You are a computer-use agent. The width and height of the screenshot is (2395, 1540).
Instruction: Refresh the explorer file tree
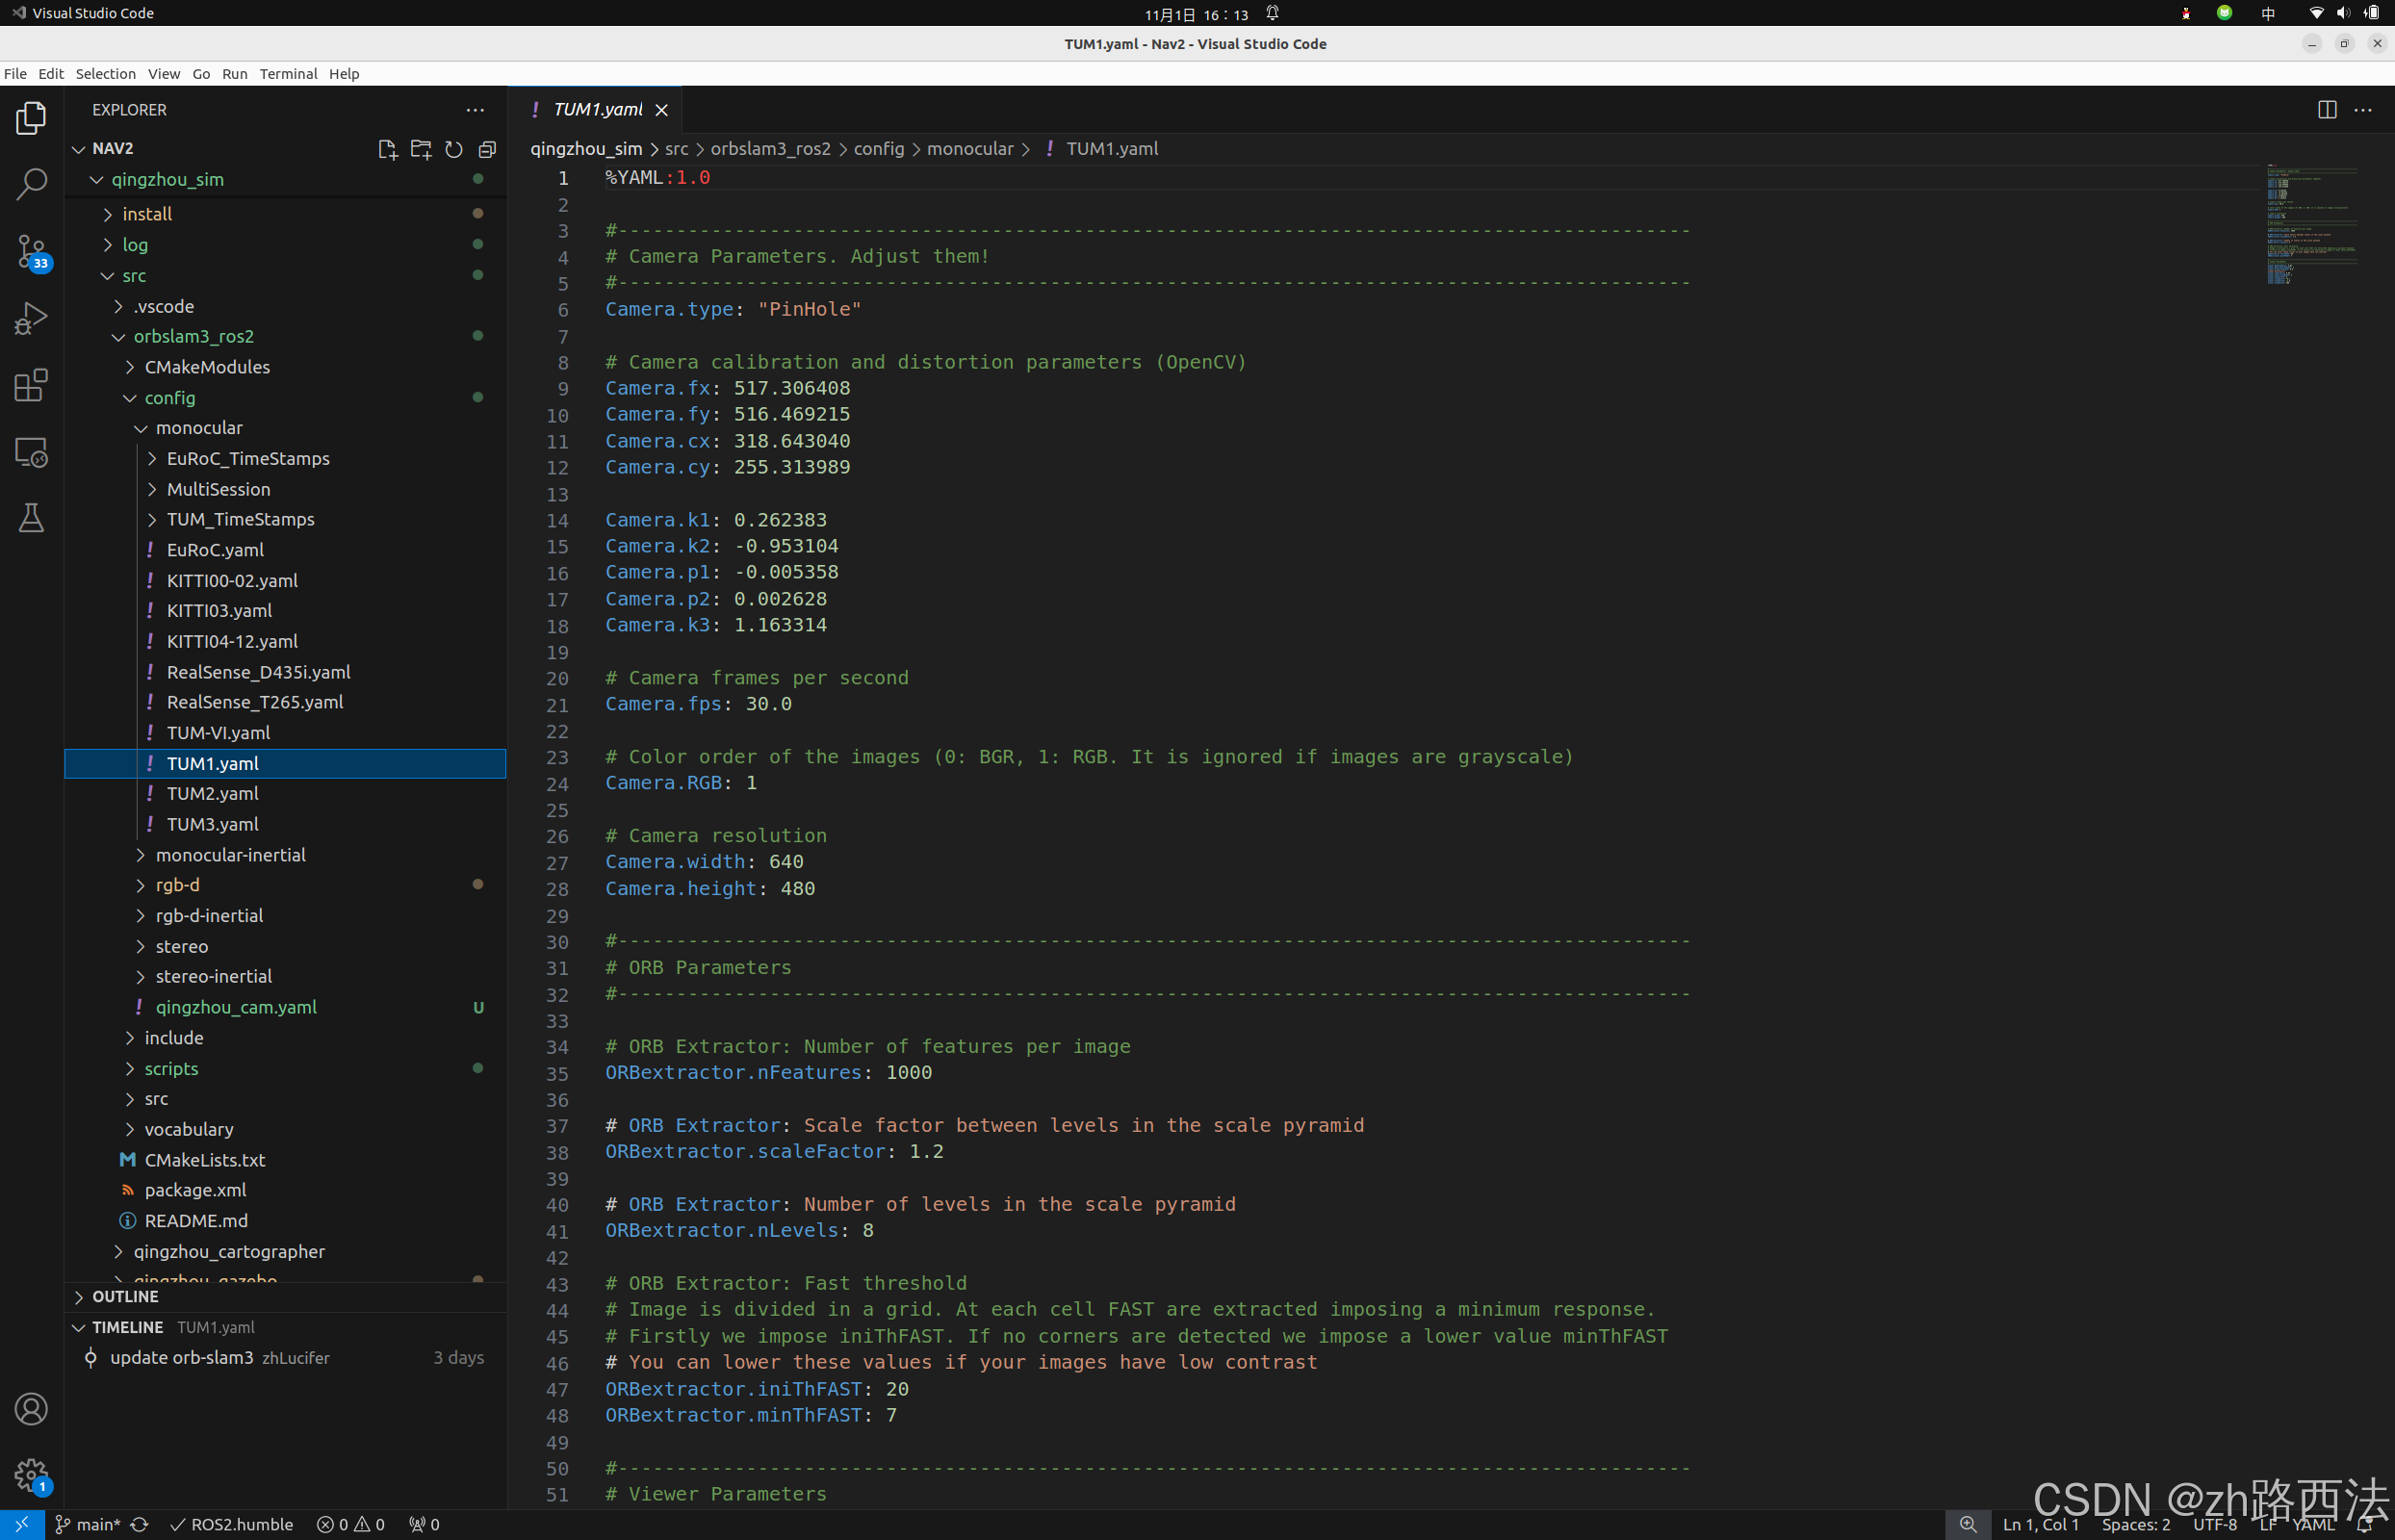(x=454, y=149)
